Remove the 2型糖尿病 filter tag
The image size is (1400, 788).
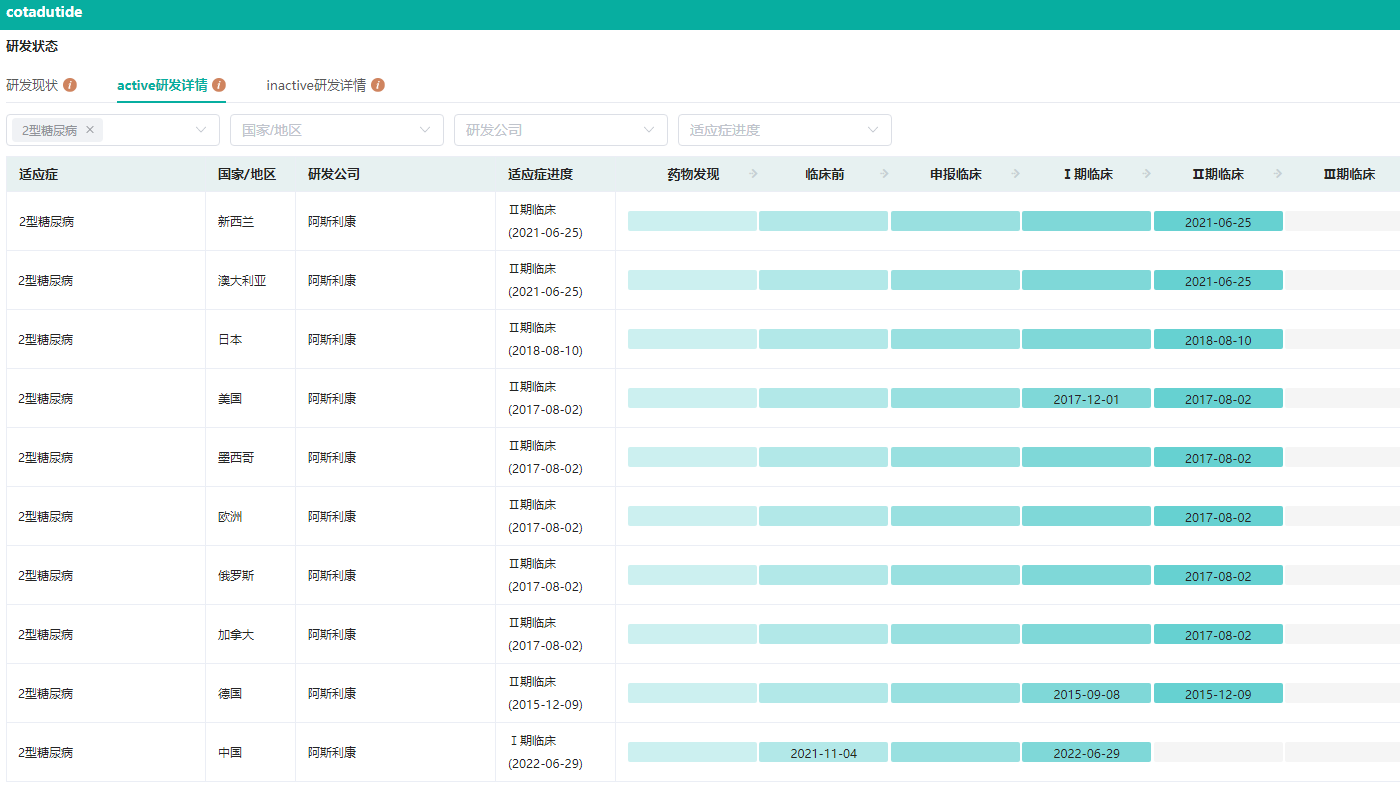pos(90,130)
